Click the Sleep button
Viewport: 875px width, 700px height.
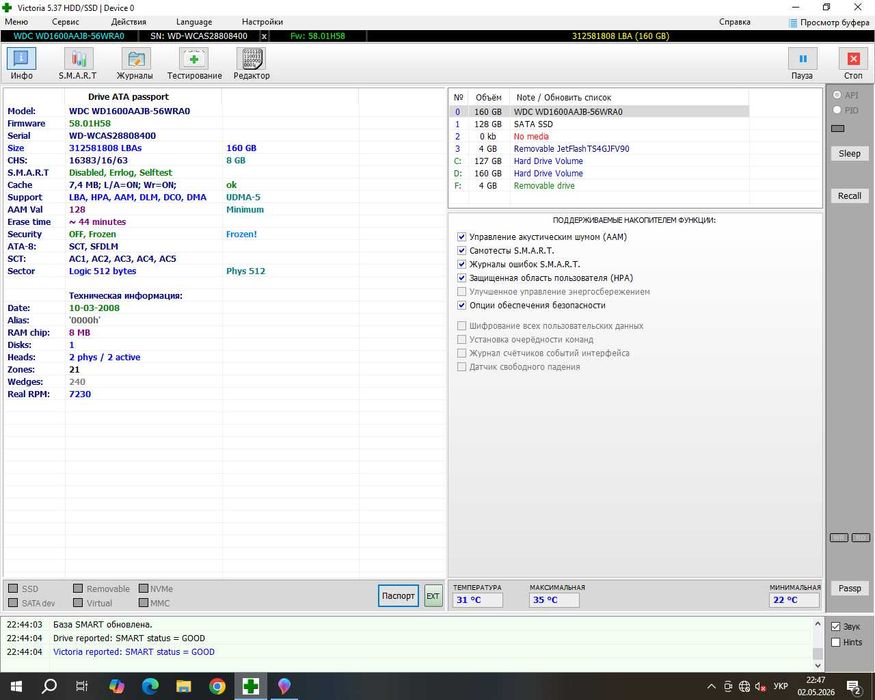[849, 154]
